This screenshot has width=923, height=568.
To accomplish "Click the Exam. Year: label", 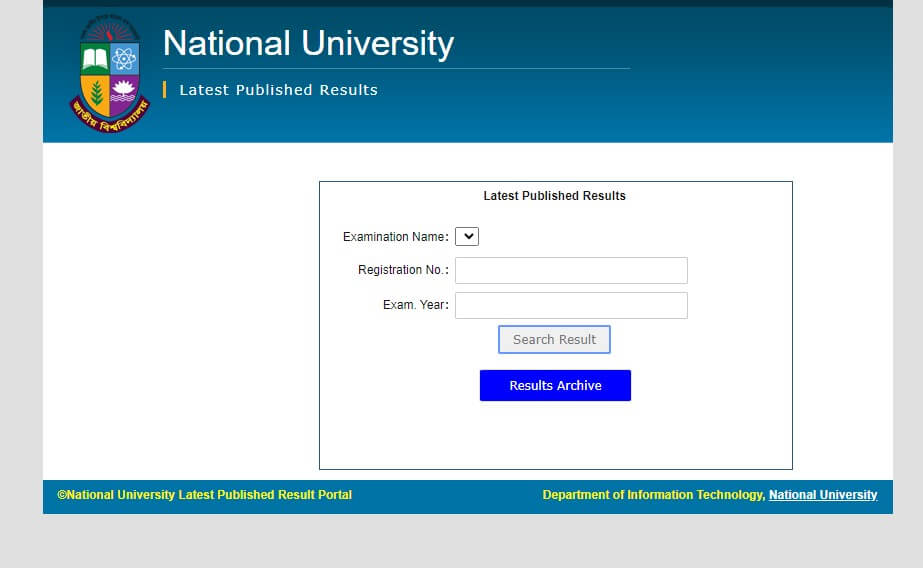I will point(416,305).
